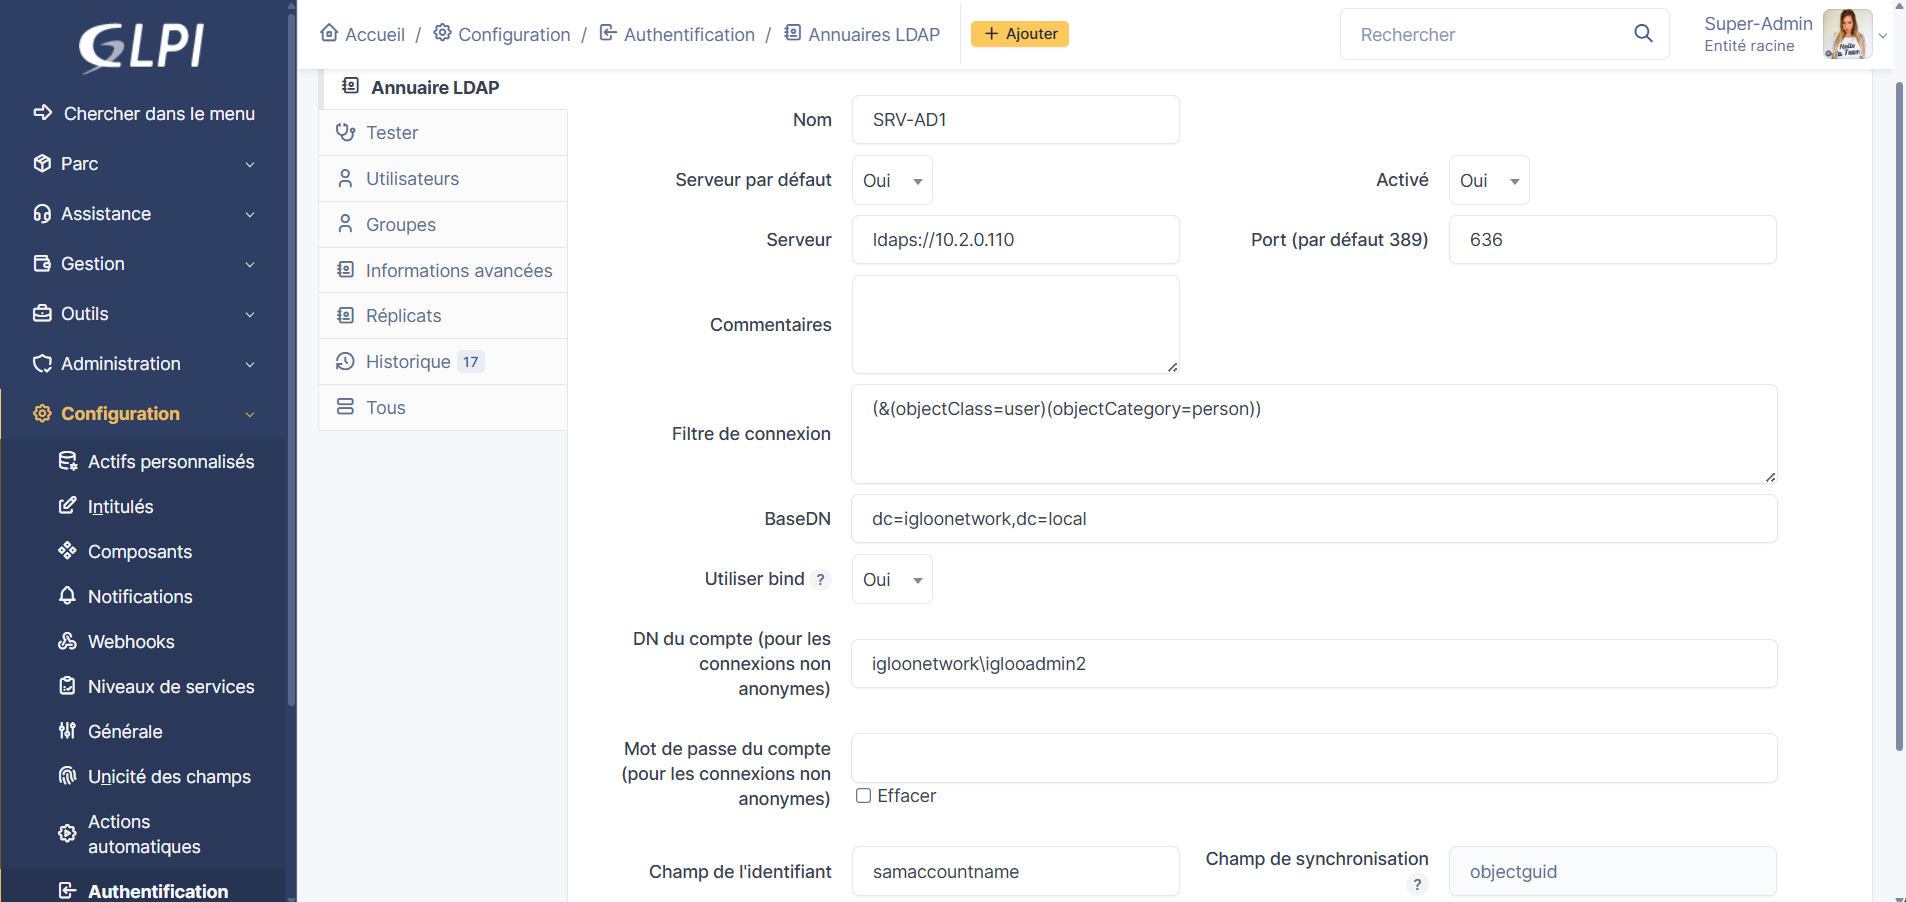This screenshot has height=902, width=1906.
Task: Click the GLPI logo
Action: pos(142,47)
